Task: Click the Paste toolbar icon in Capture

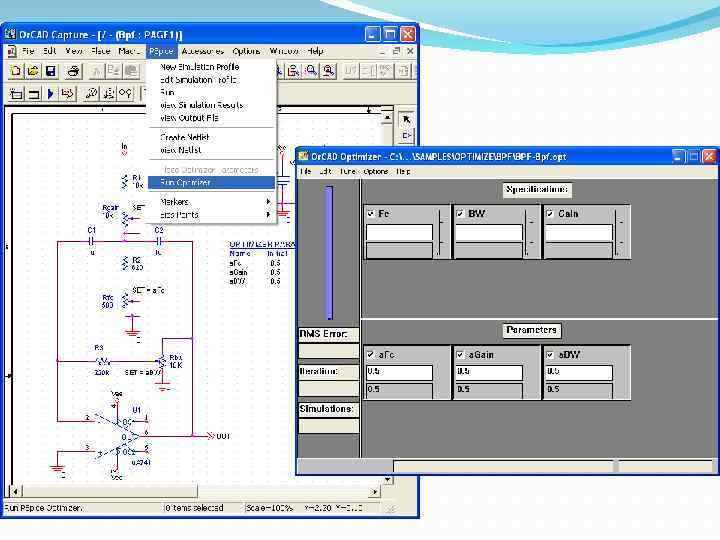Action: (132, 71)
